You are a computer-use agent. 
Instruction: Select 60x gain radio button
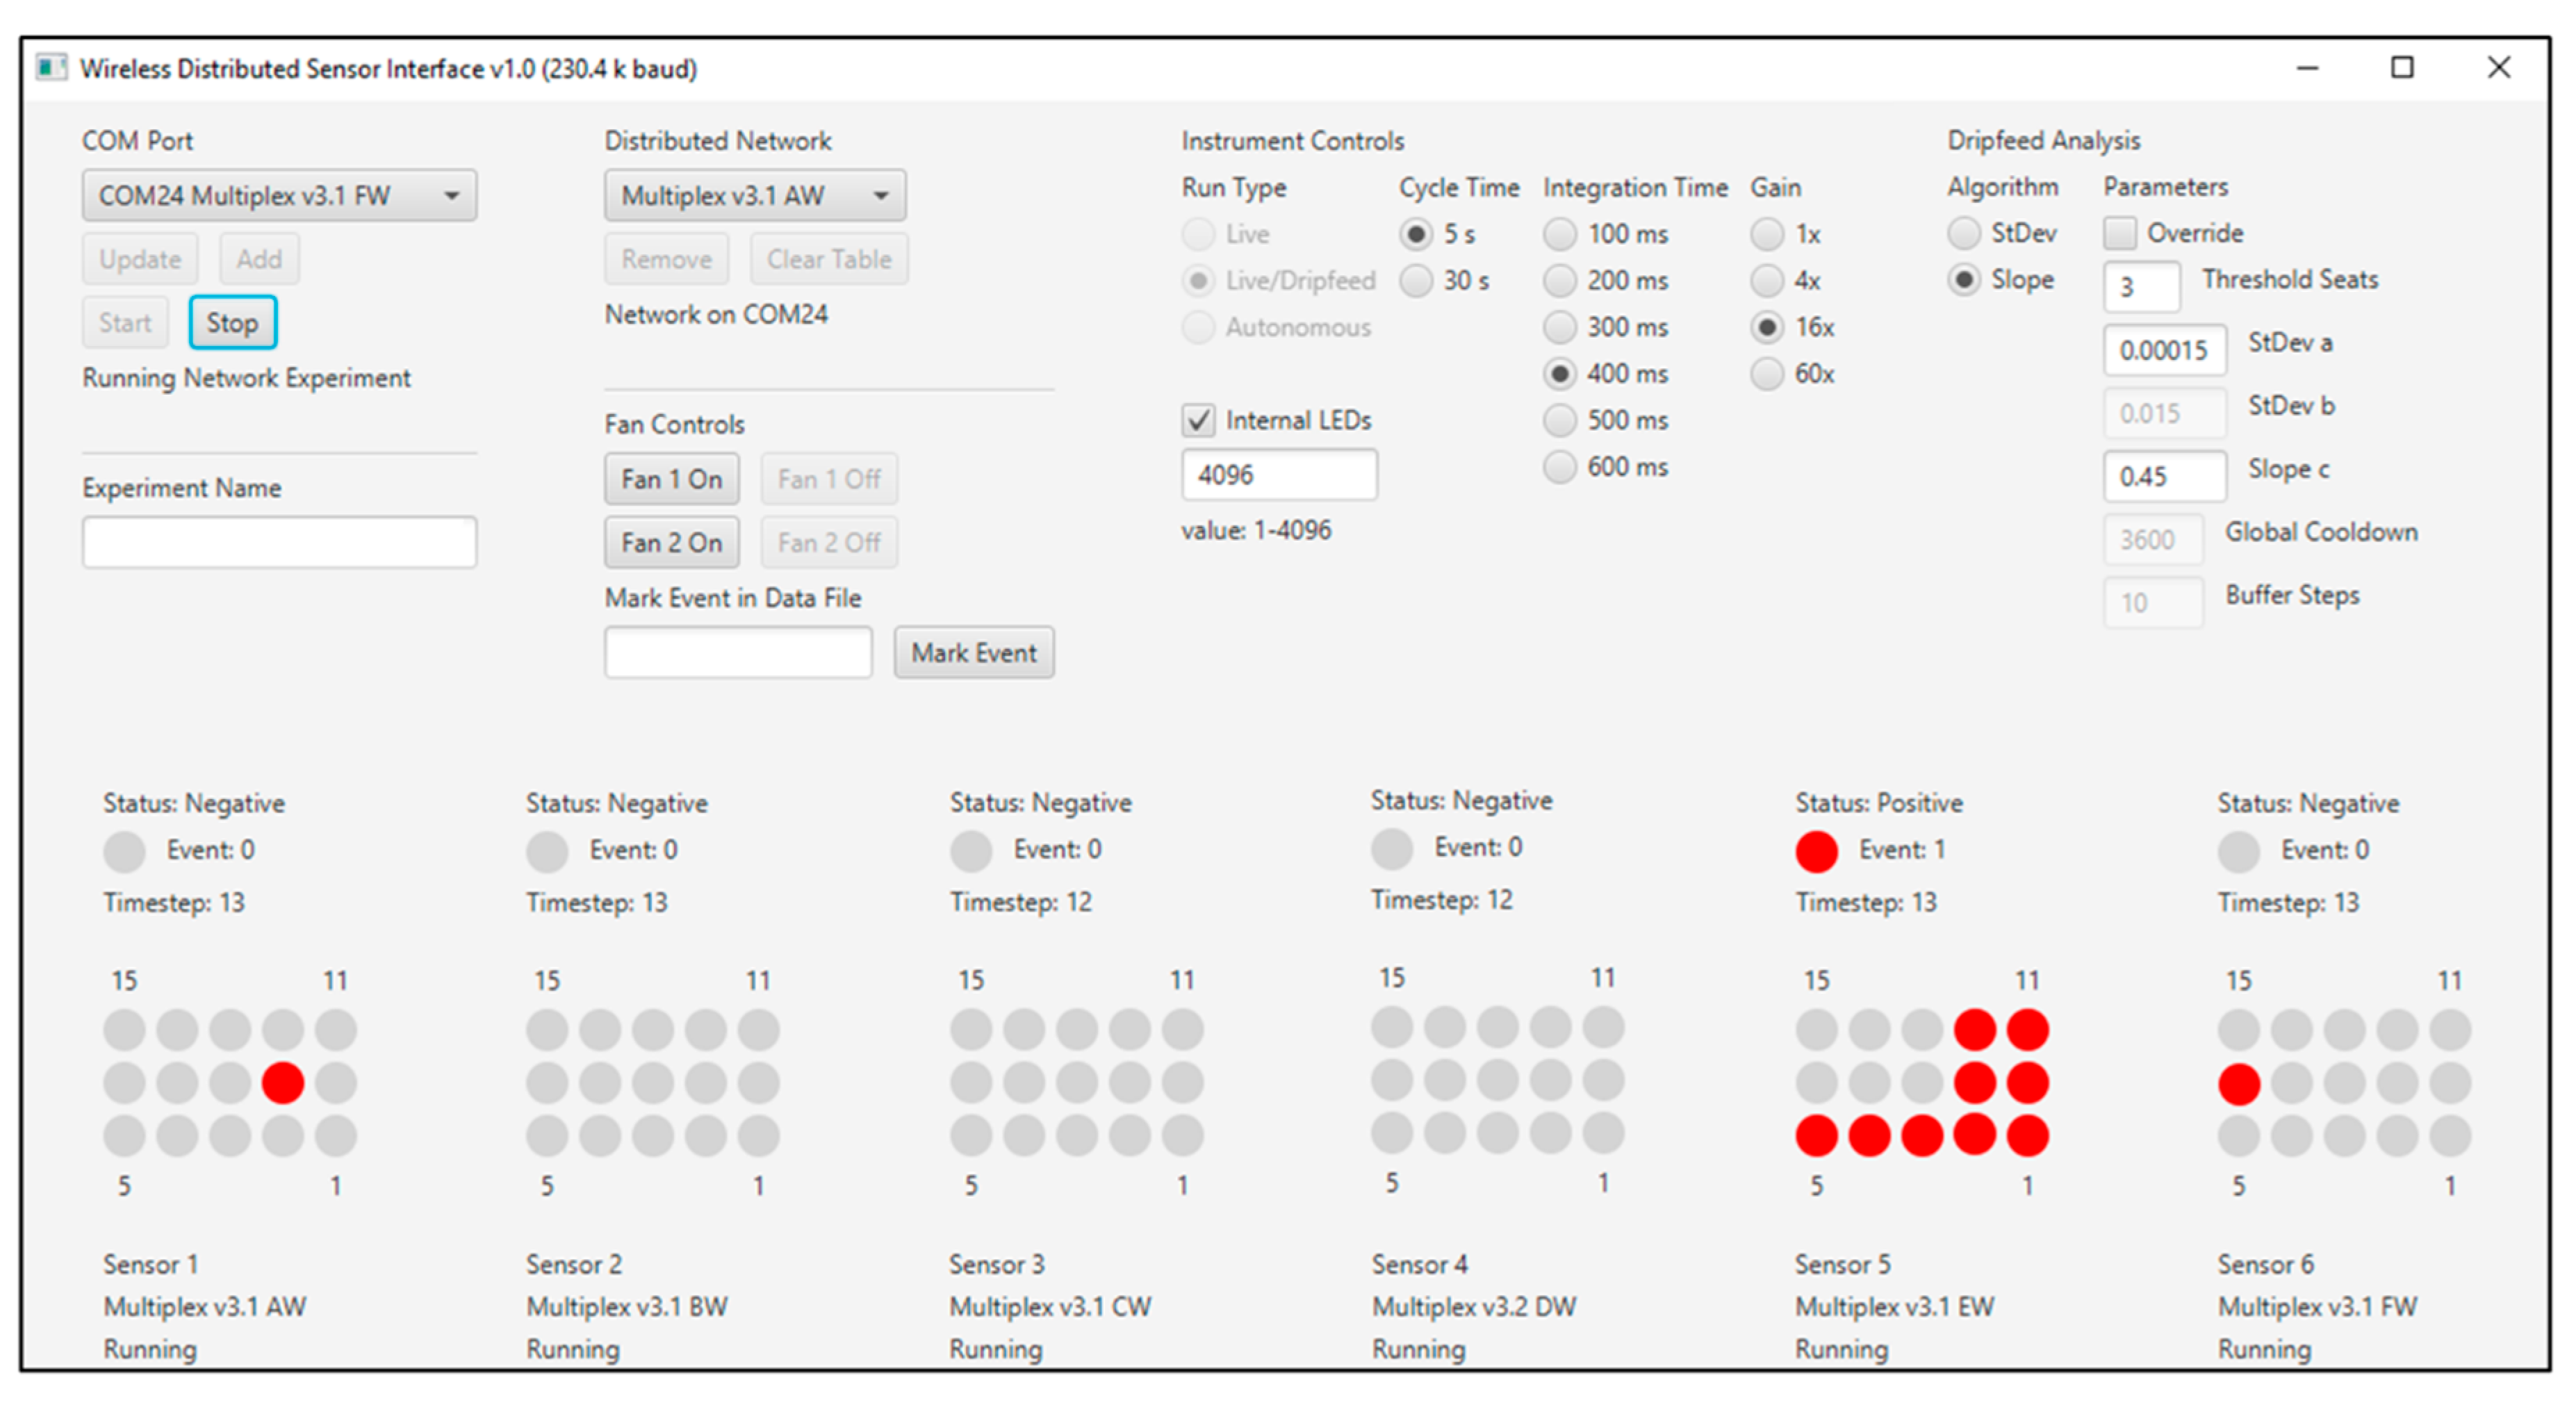1767,374
